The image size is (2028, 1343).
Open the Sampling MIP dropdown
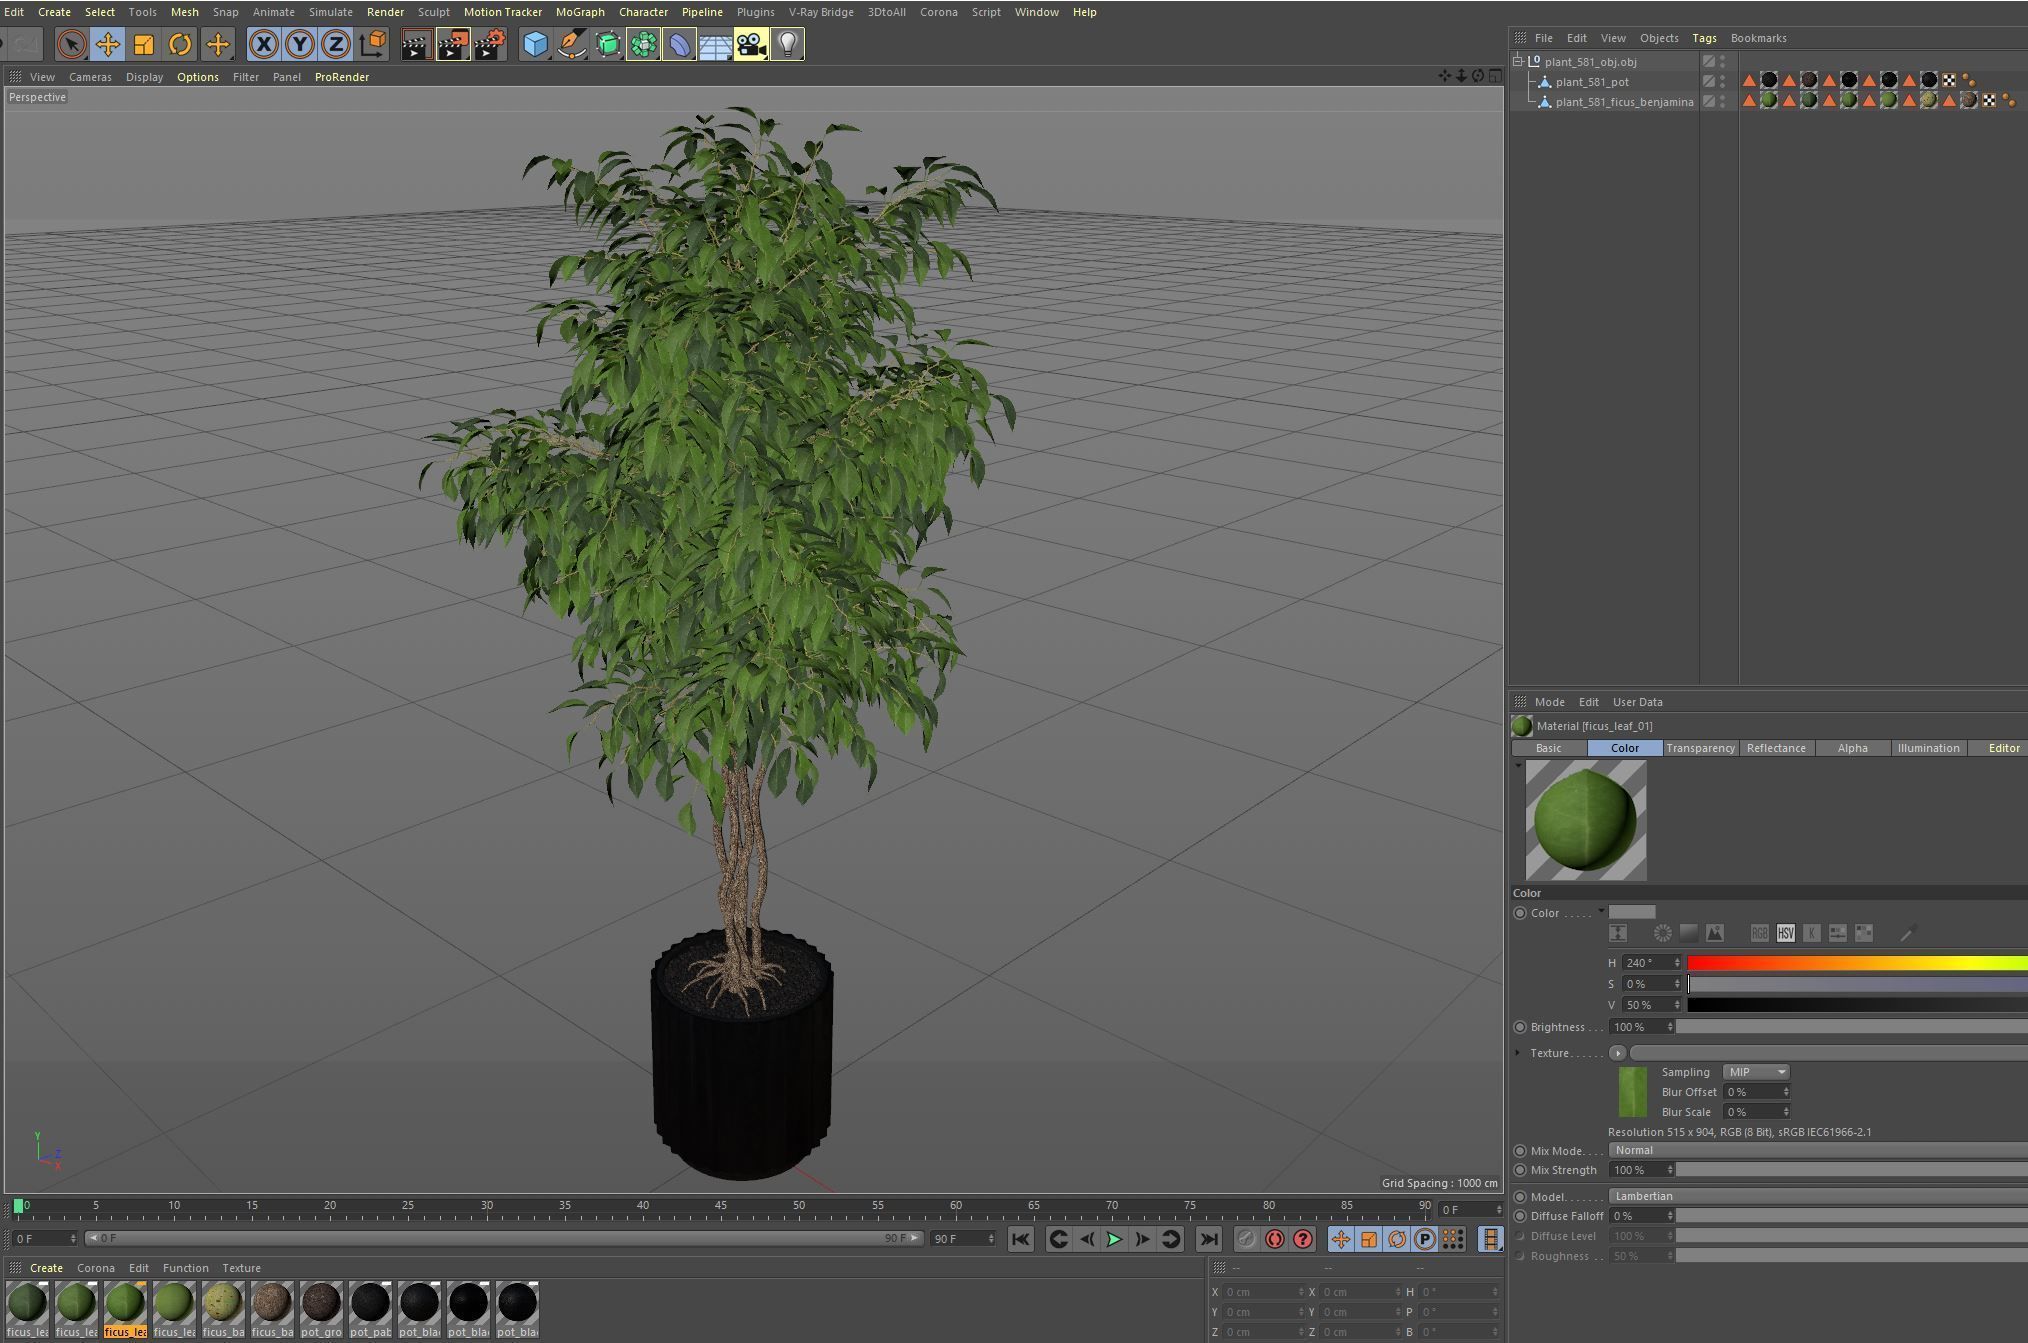click(x=1756, y=1072)
